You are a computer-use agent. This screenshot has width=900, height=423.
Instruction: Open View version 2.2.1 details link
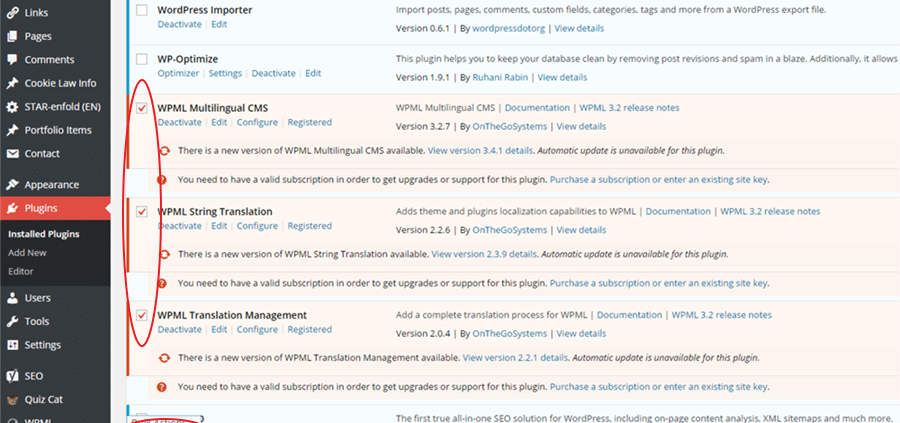(515, 358)
